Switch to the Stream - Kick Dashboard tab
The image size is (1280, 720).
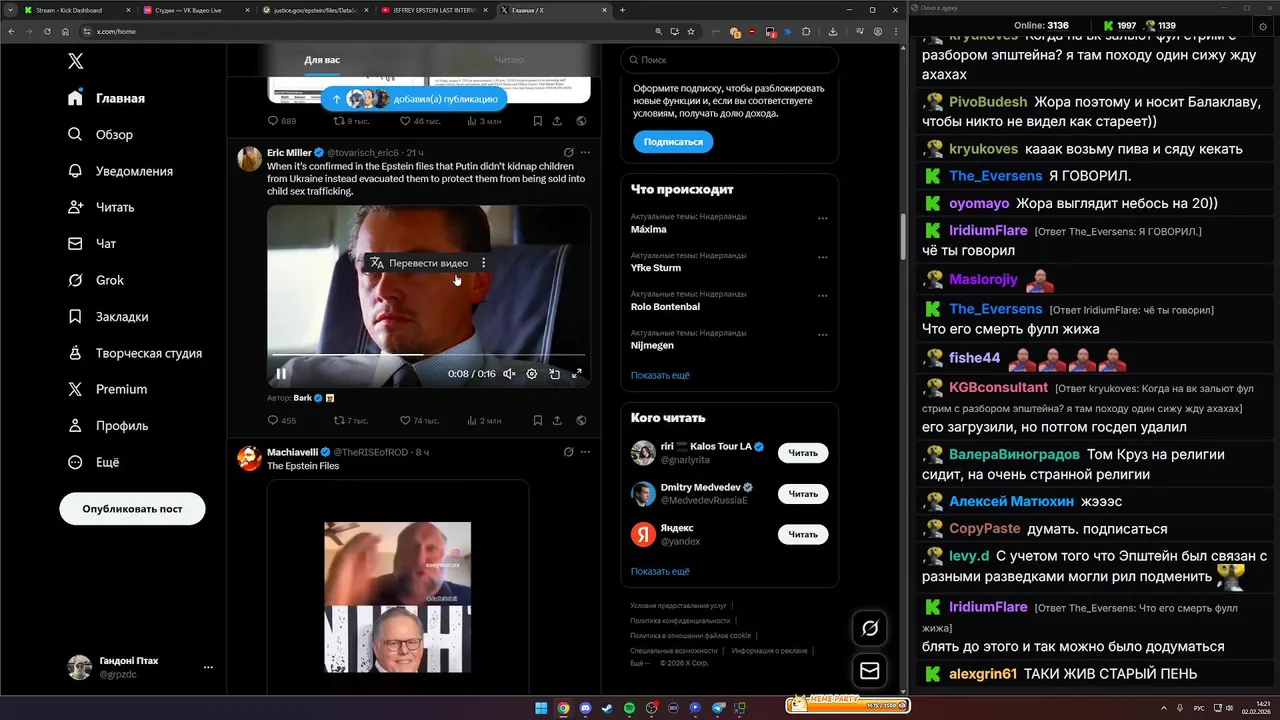coord(77,10)
